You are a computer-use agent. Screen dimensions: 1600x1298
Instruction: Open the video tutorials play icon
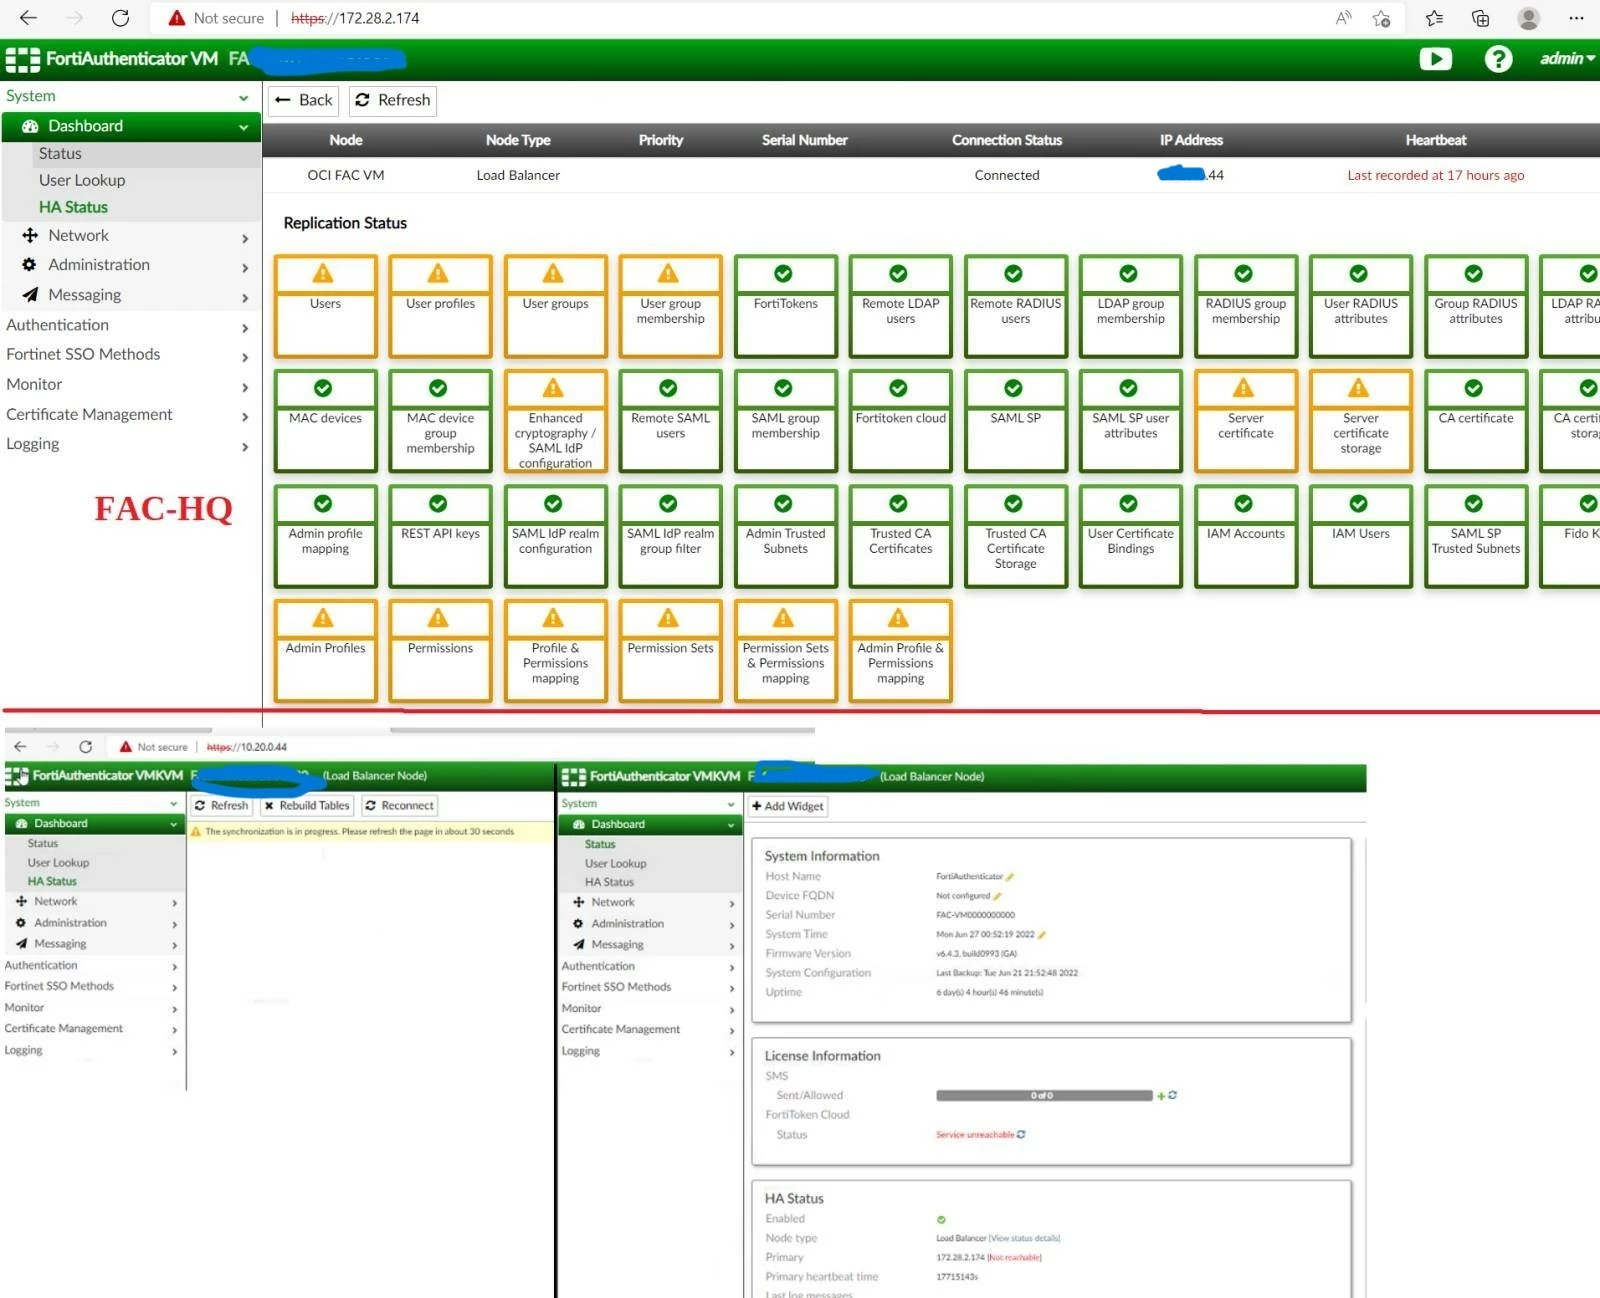pyautogui.click(x=1436, y=59)
